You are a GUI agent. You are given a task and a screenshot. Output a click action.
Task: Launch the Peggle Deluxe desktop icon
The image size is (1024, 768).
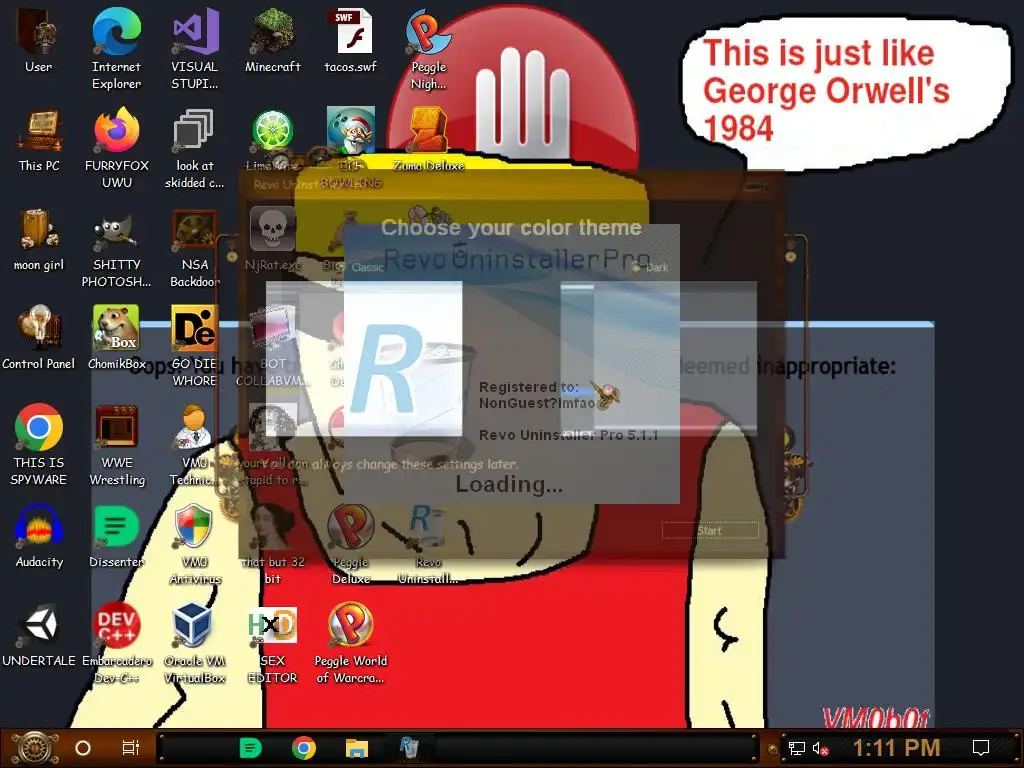351,545
